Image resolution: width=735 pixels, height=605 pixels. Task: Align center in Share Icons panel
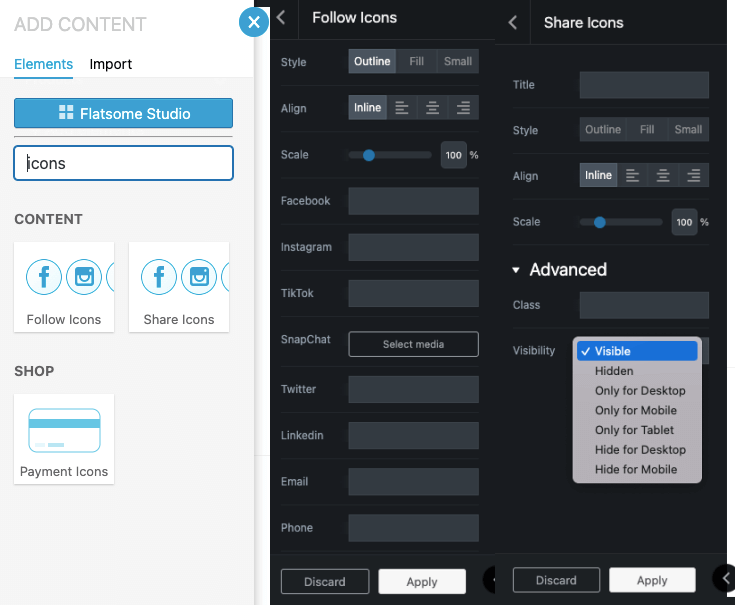click(x=663, y=175)
